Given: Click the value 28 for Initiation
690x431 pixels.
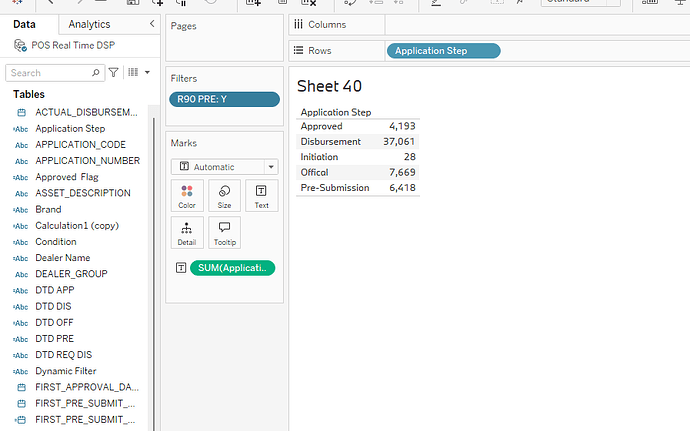Looking at the screenshot, I should [410, 157].
